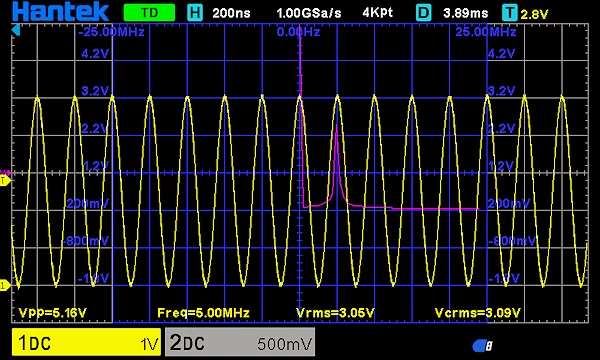
Task: Select the D delay icon
Action: tap(424, 13)
